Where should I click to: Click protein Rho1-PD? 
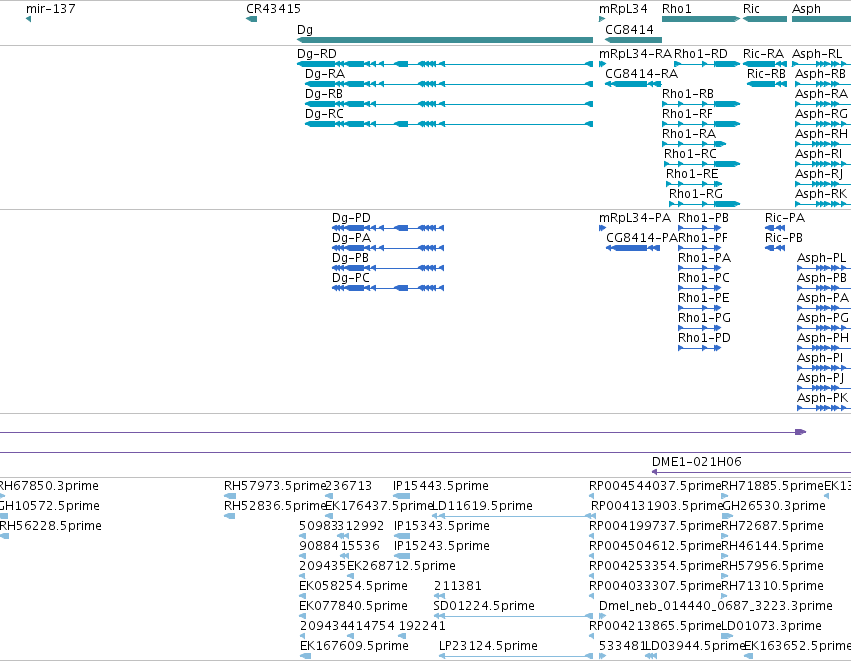point(700,348)
